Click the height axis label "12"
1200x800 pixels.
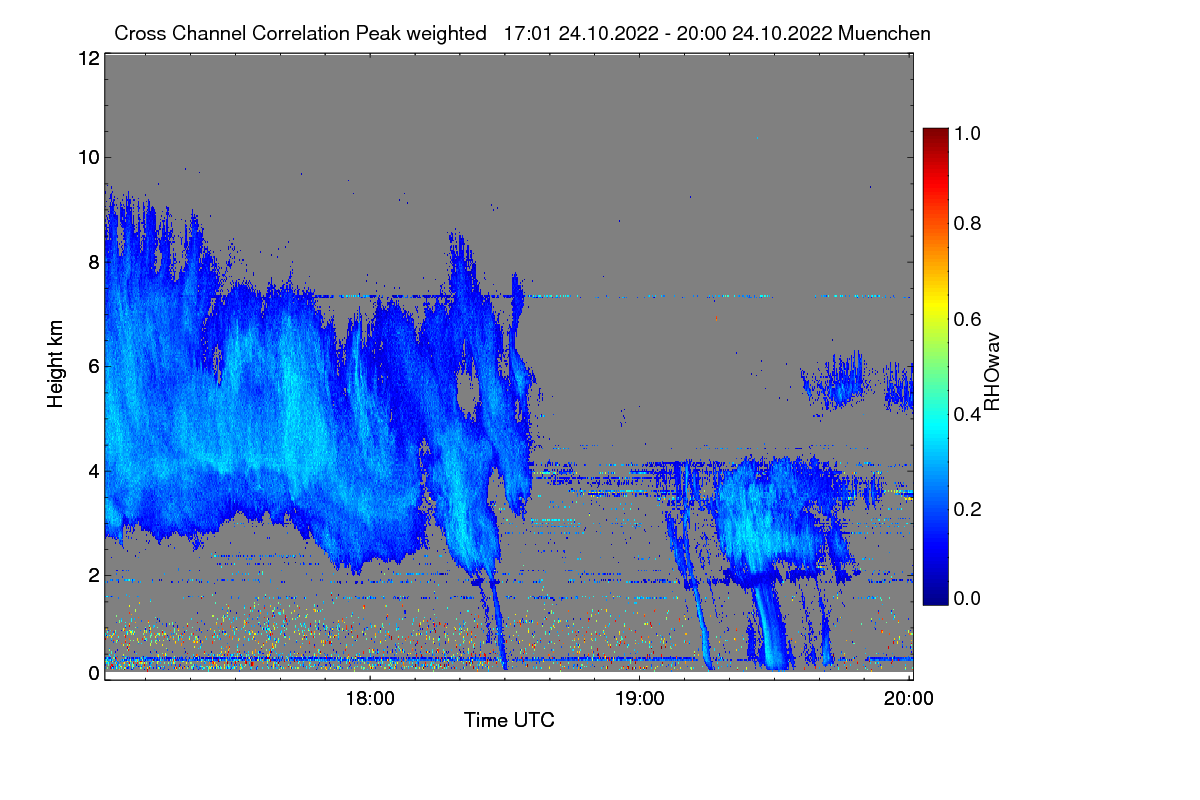click(x=87, y=57)
